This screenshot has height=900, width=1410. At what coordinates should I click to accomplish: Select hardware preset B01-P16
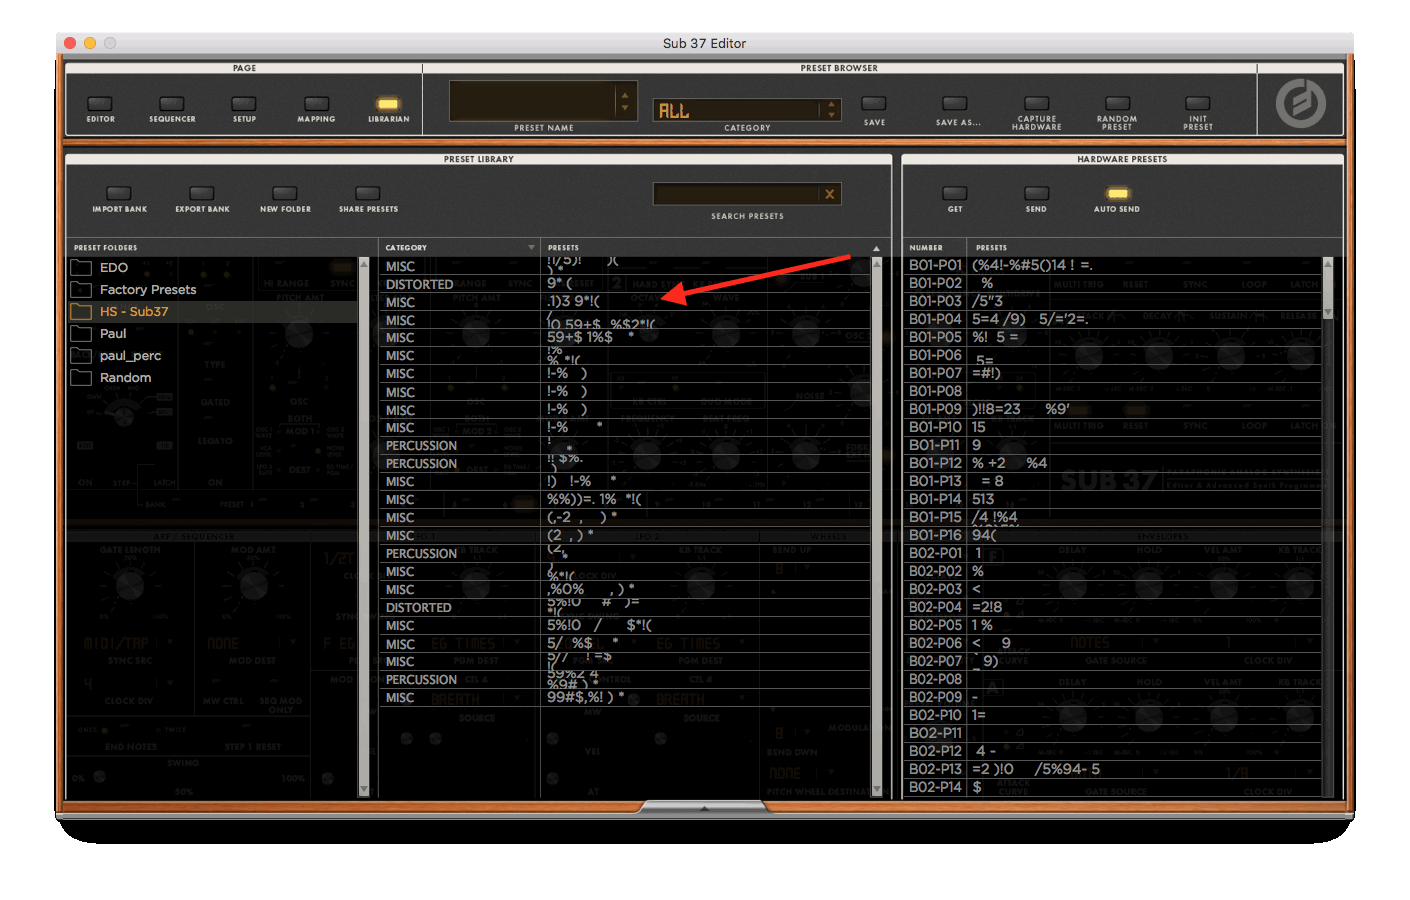(x=1113, y=536)
